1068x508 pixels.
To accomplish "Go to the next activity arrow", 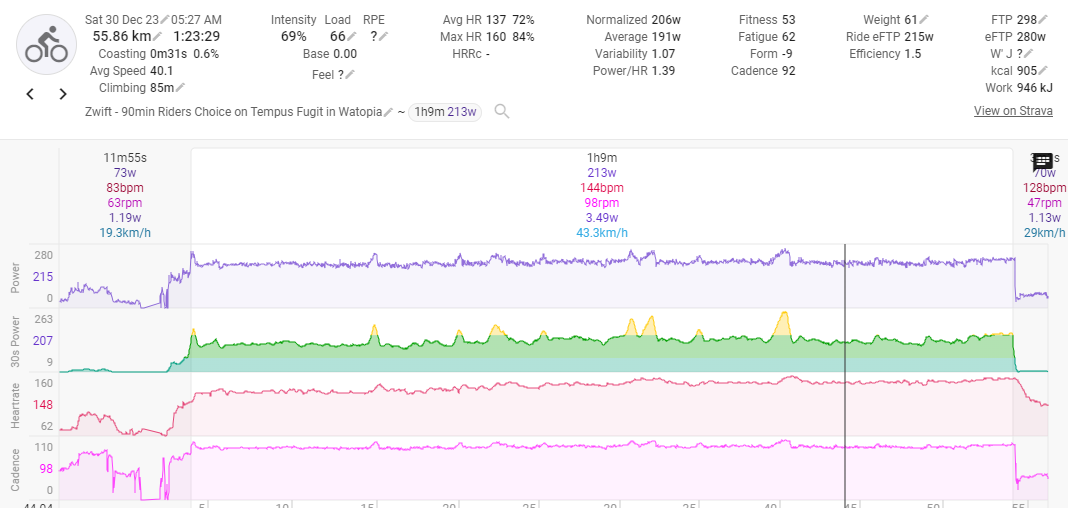I will [63, 94].
